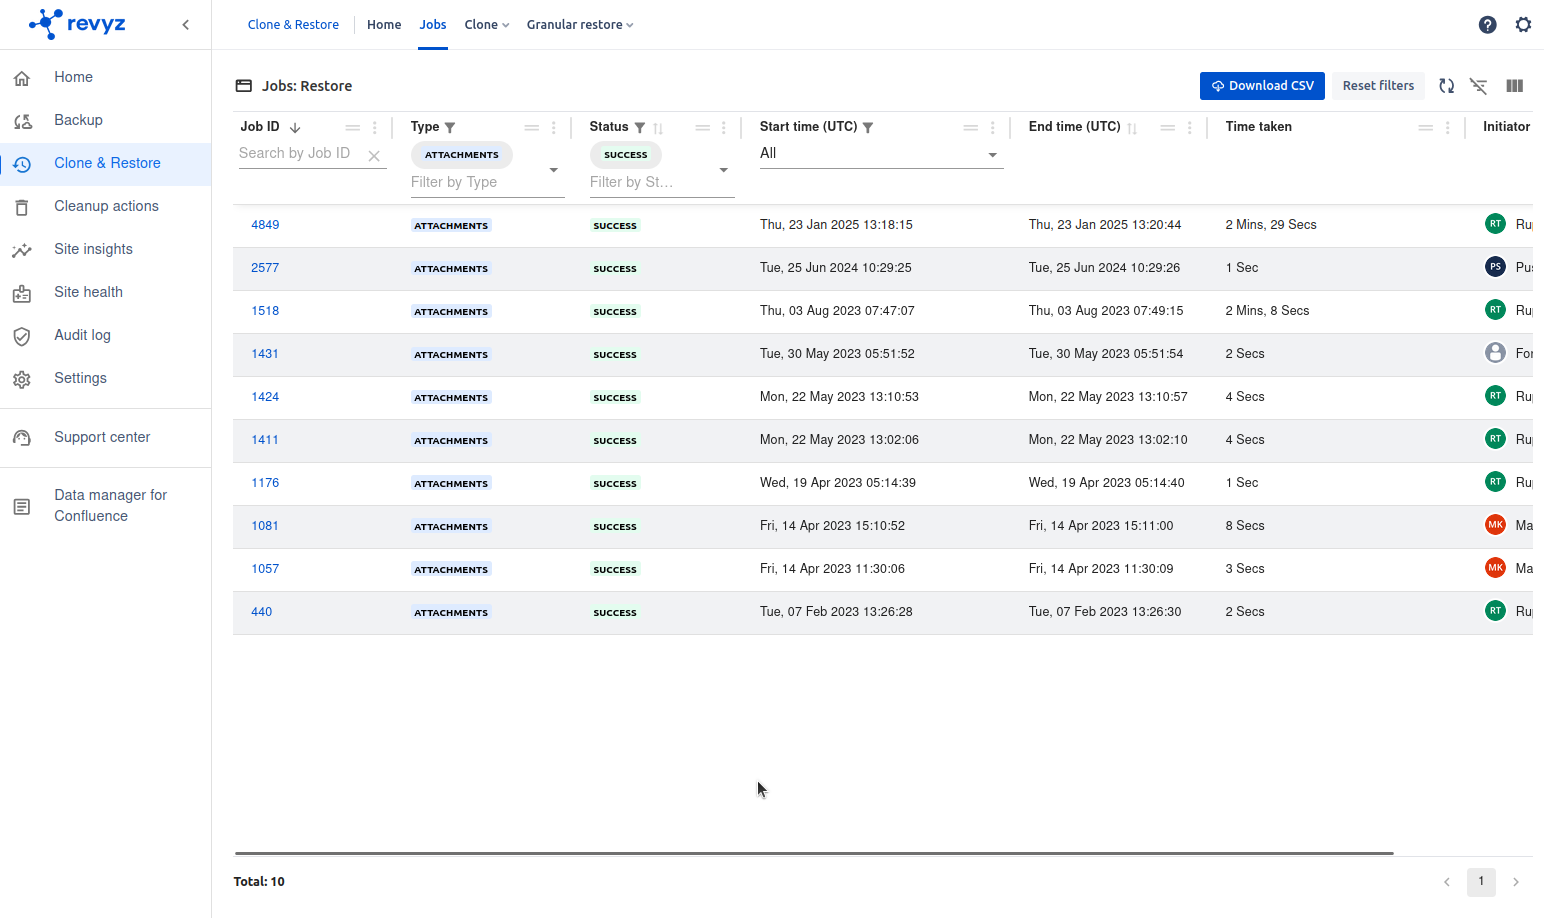Click the refresh jobs icon
Viewport: 1544px width, 918px height.
(1446, 86)
